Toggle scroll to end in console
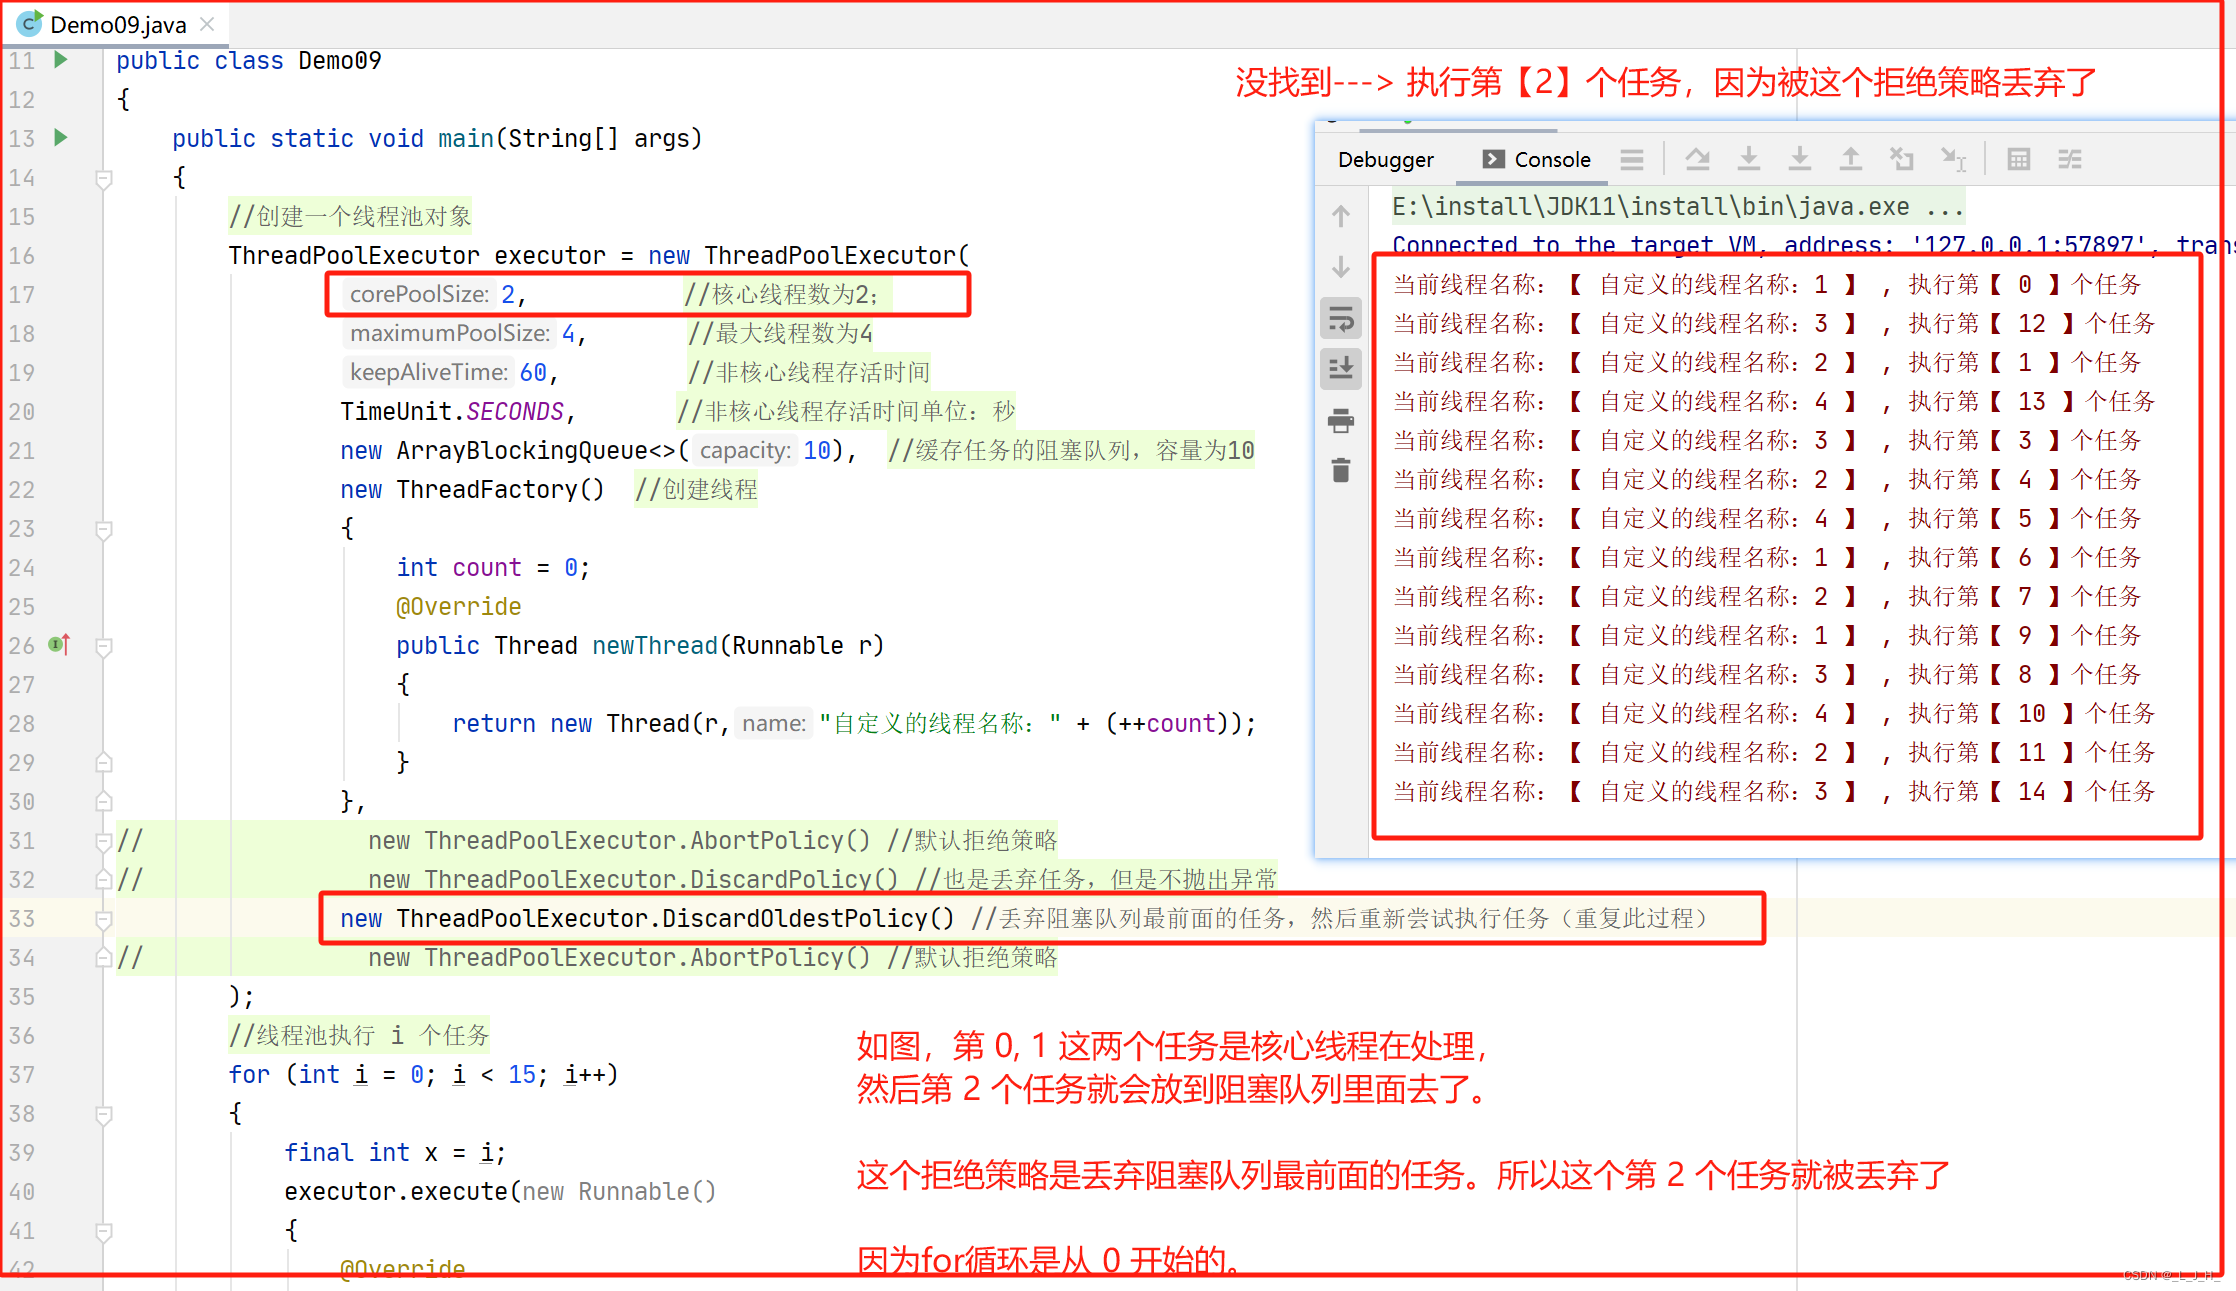Image resolution: width=2236 pixels, height=1291 pixels. click(x=1341, y=369)
